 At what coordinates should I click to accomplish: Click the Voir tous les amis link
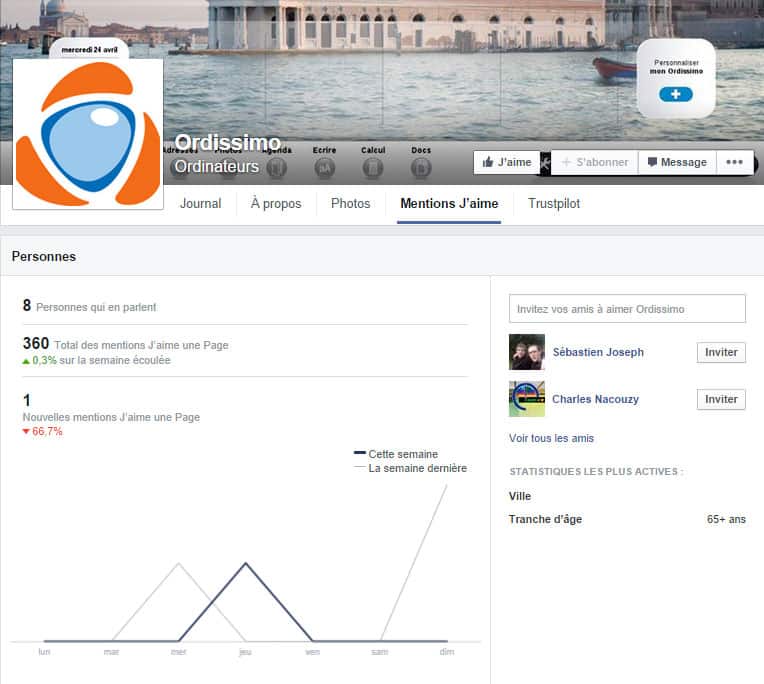[551, 438]
